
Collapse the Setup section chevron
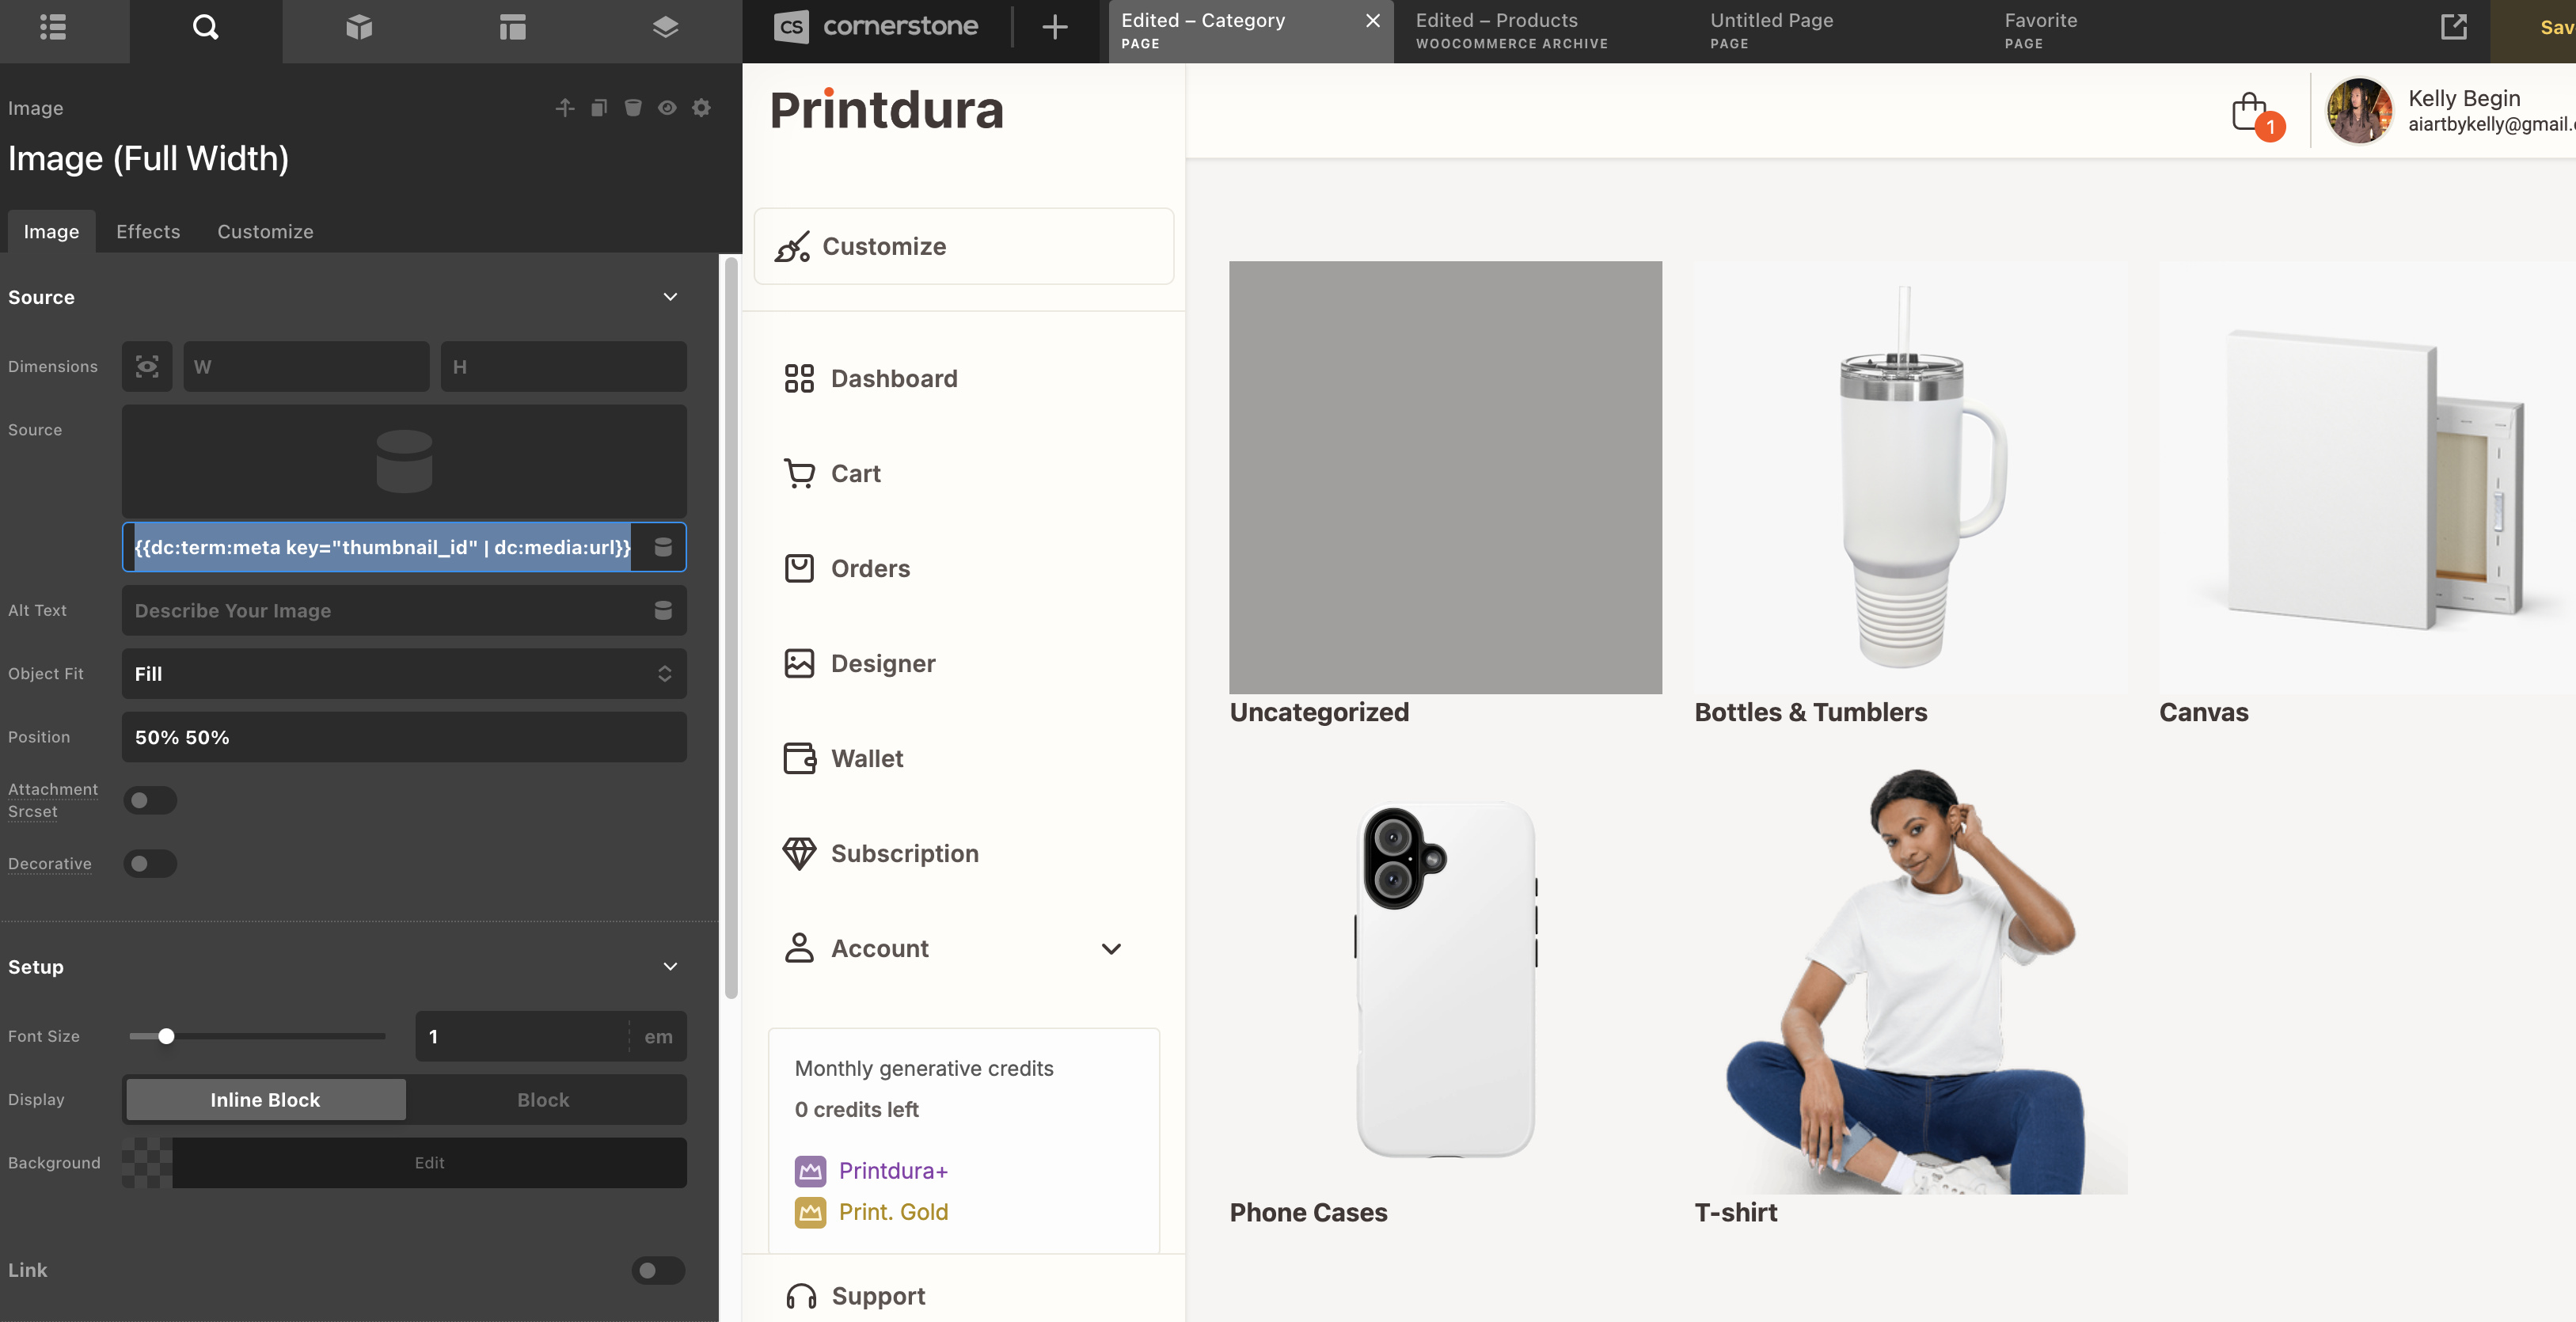[670, 966]
